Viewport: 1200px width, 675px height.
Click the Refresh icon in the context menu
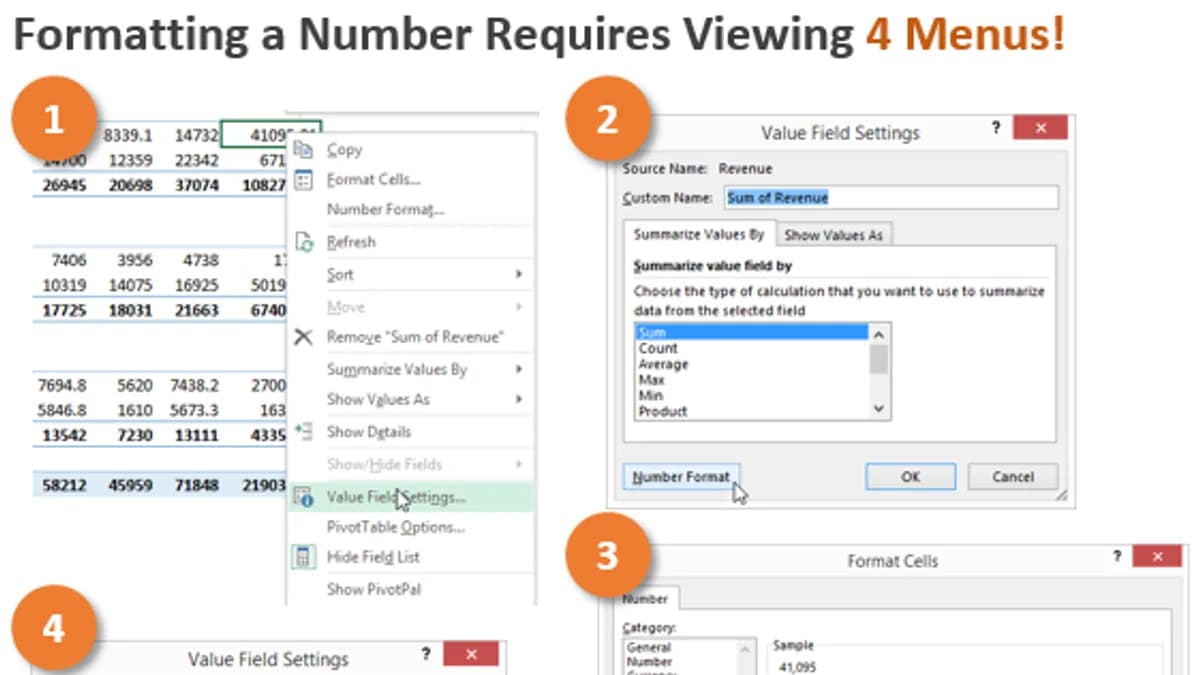304,242
